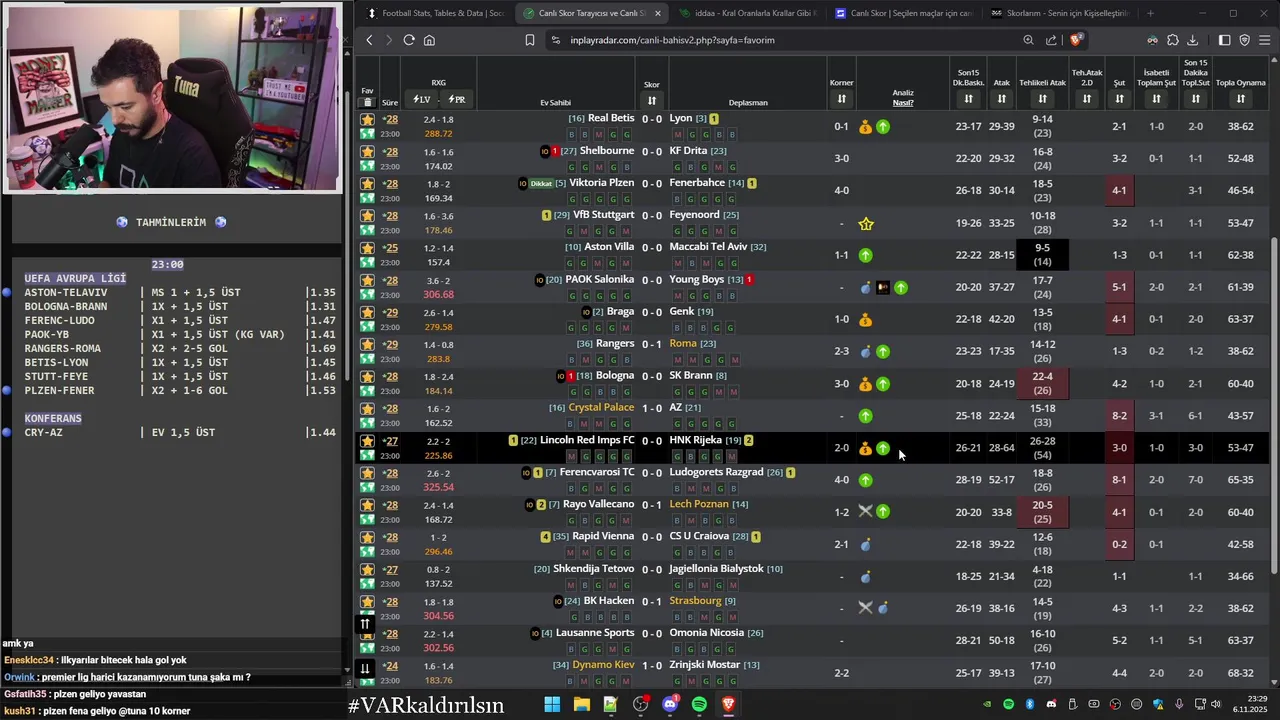Toggle favorite star for Shelbourne row
This screenshot has height=720, width=1280.
[x=367, y=151]
